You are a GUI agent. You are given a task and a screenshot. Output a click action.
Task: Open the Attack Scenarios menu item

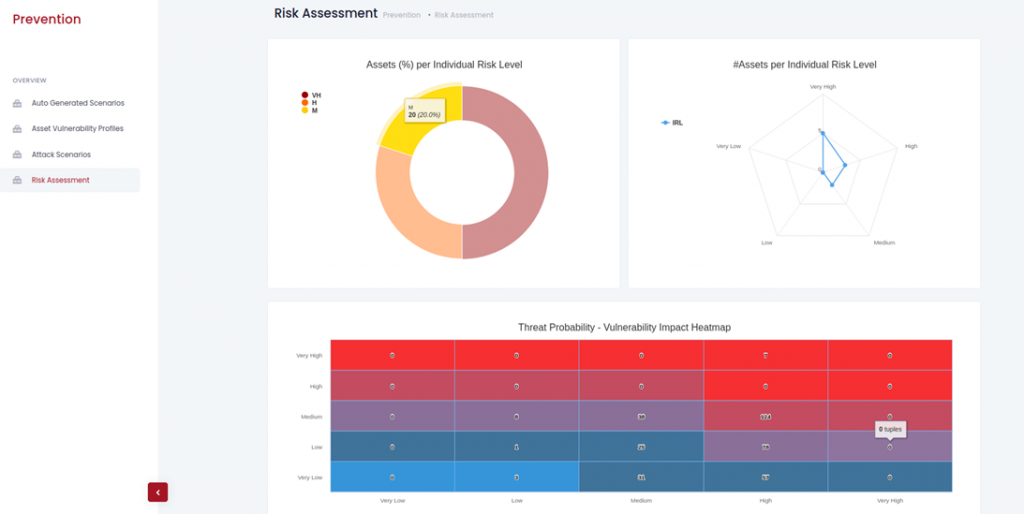point(61,155)
